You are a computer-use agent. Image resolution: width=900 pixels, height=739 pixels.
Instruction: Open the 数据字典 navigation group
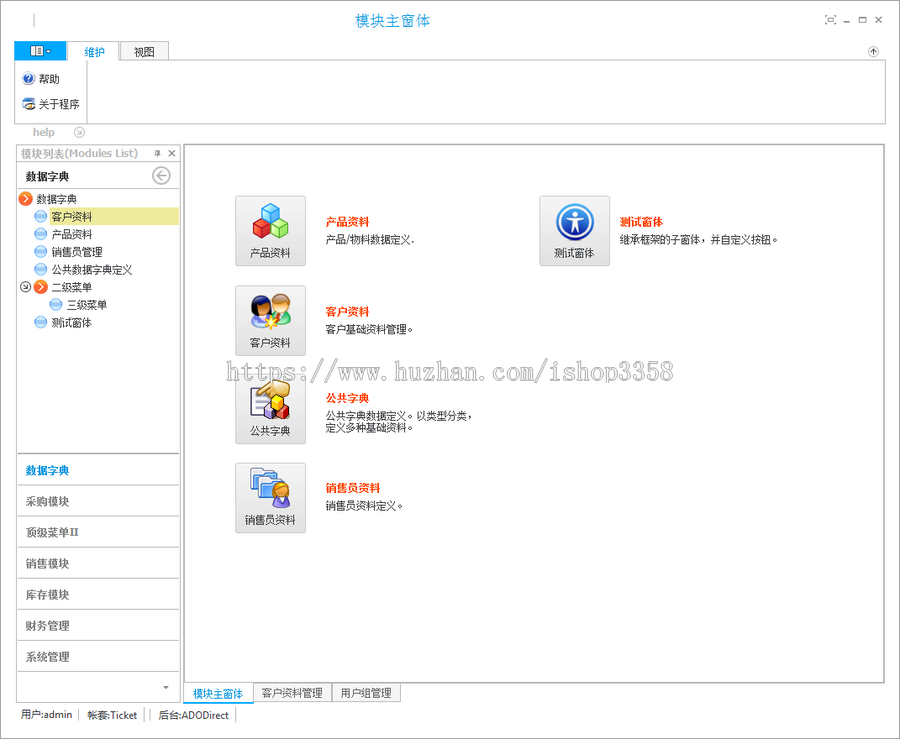pyautogui.click(x=98, y=470)
